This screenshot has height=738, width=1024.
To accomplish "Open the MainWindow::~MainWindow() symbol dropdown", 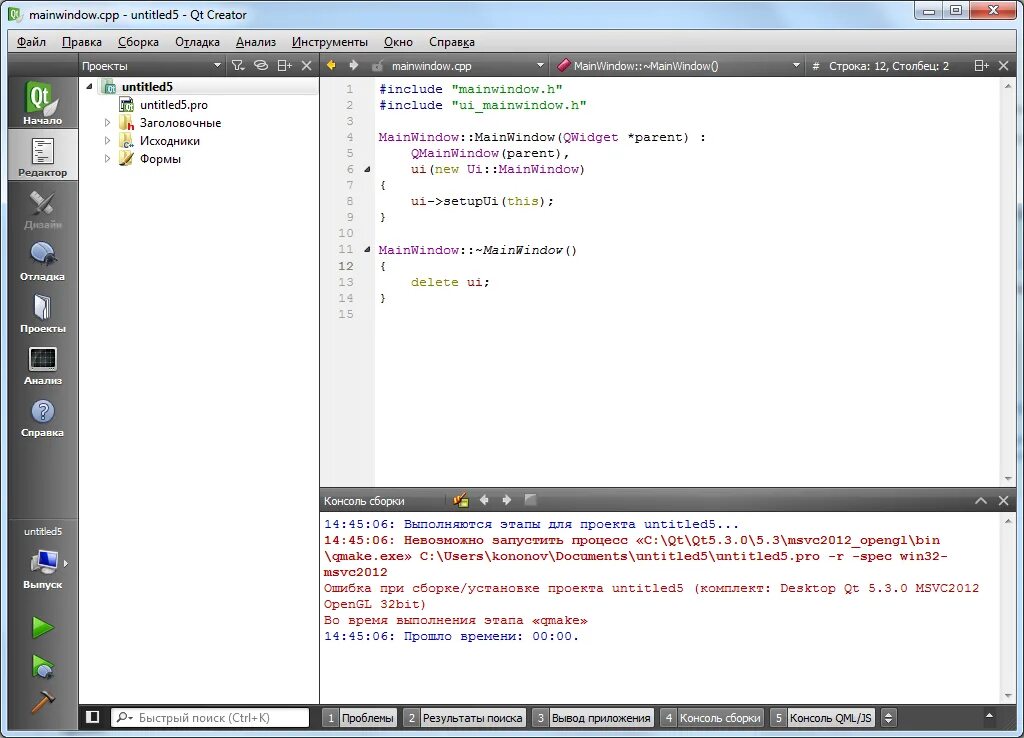I will coord(679,65).
